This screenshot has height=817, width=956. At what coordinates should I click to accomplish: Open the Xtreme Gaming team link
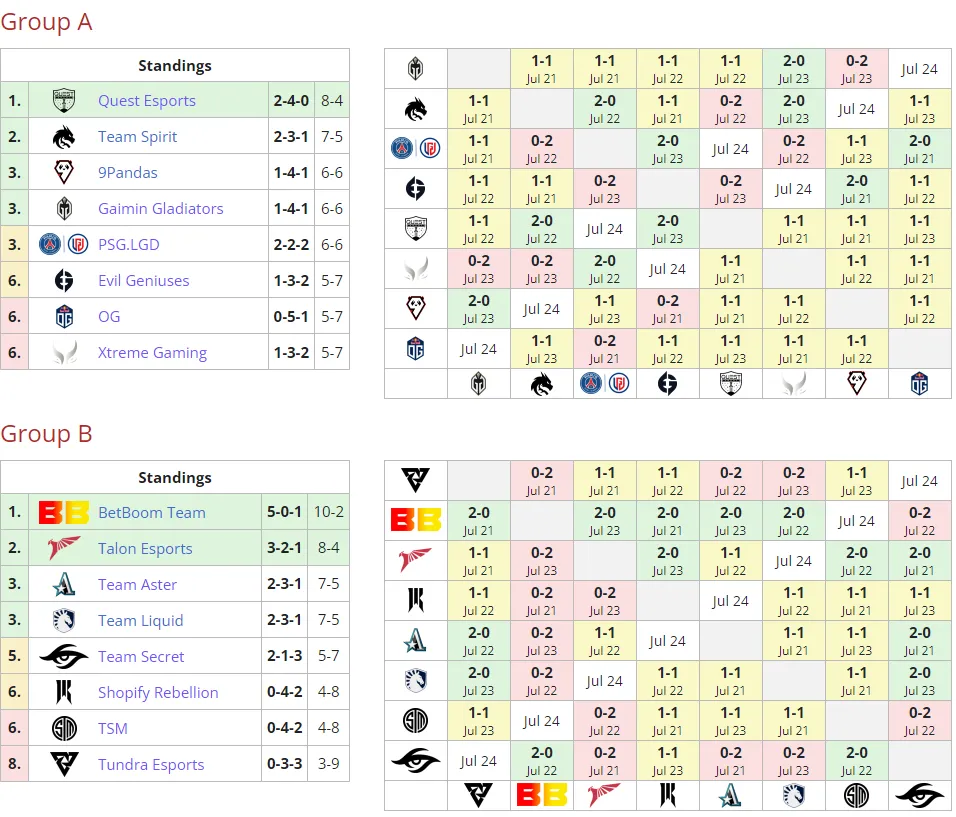[152, 352]
